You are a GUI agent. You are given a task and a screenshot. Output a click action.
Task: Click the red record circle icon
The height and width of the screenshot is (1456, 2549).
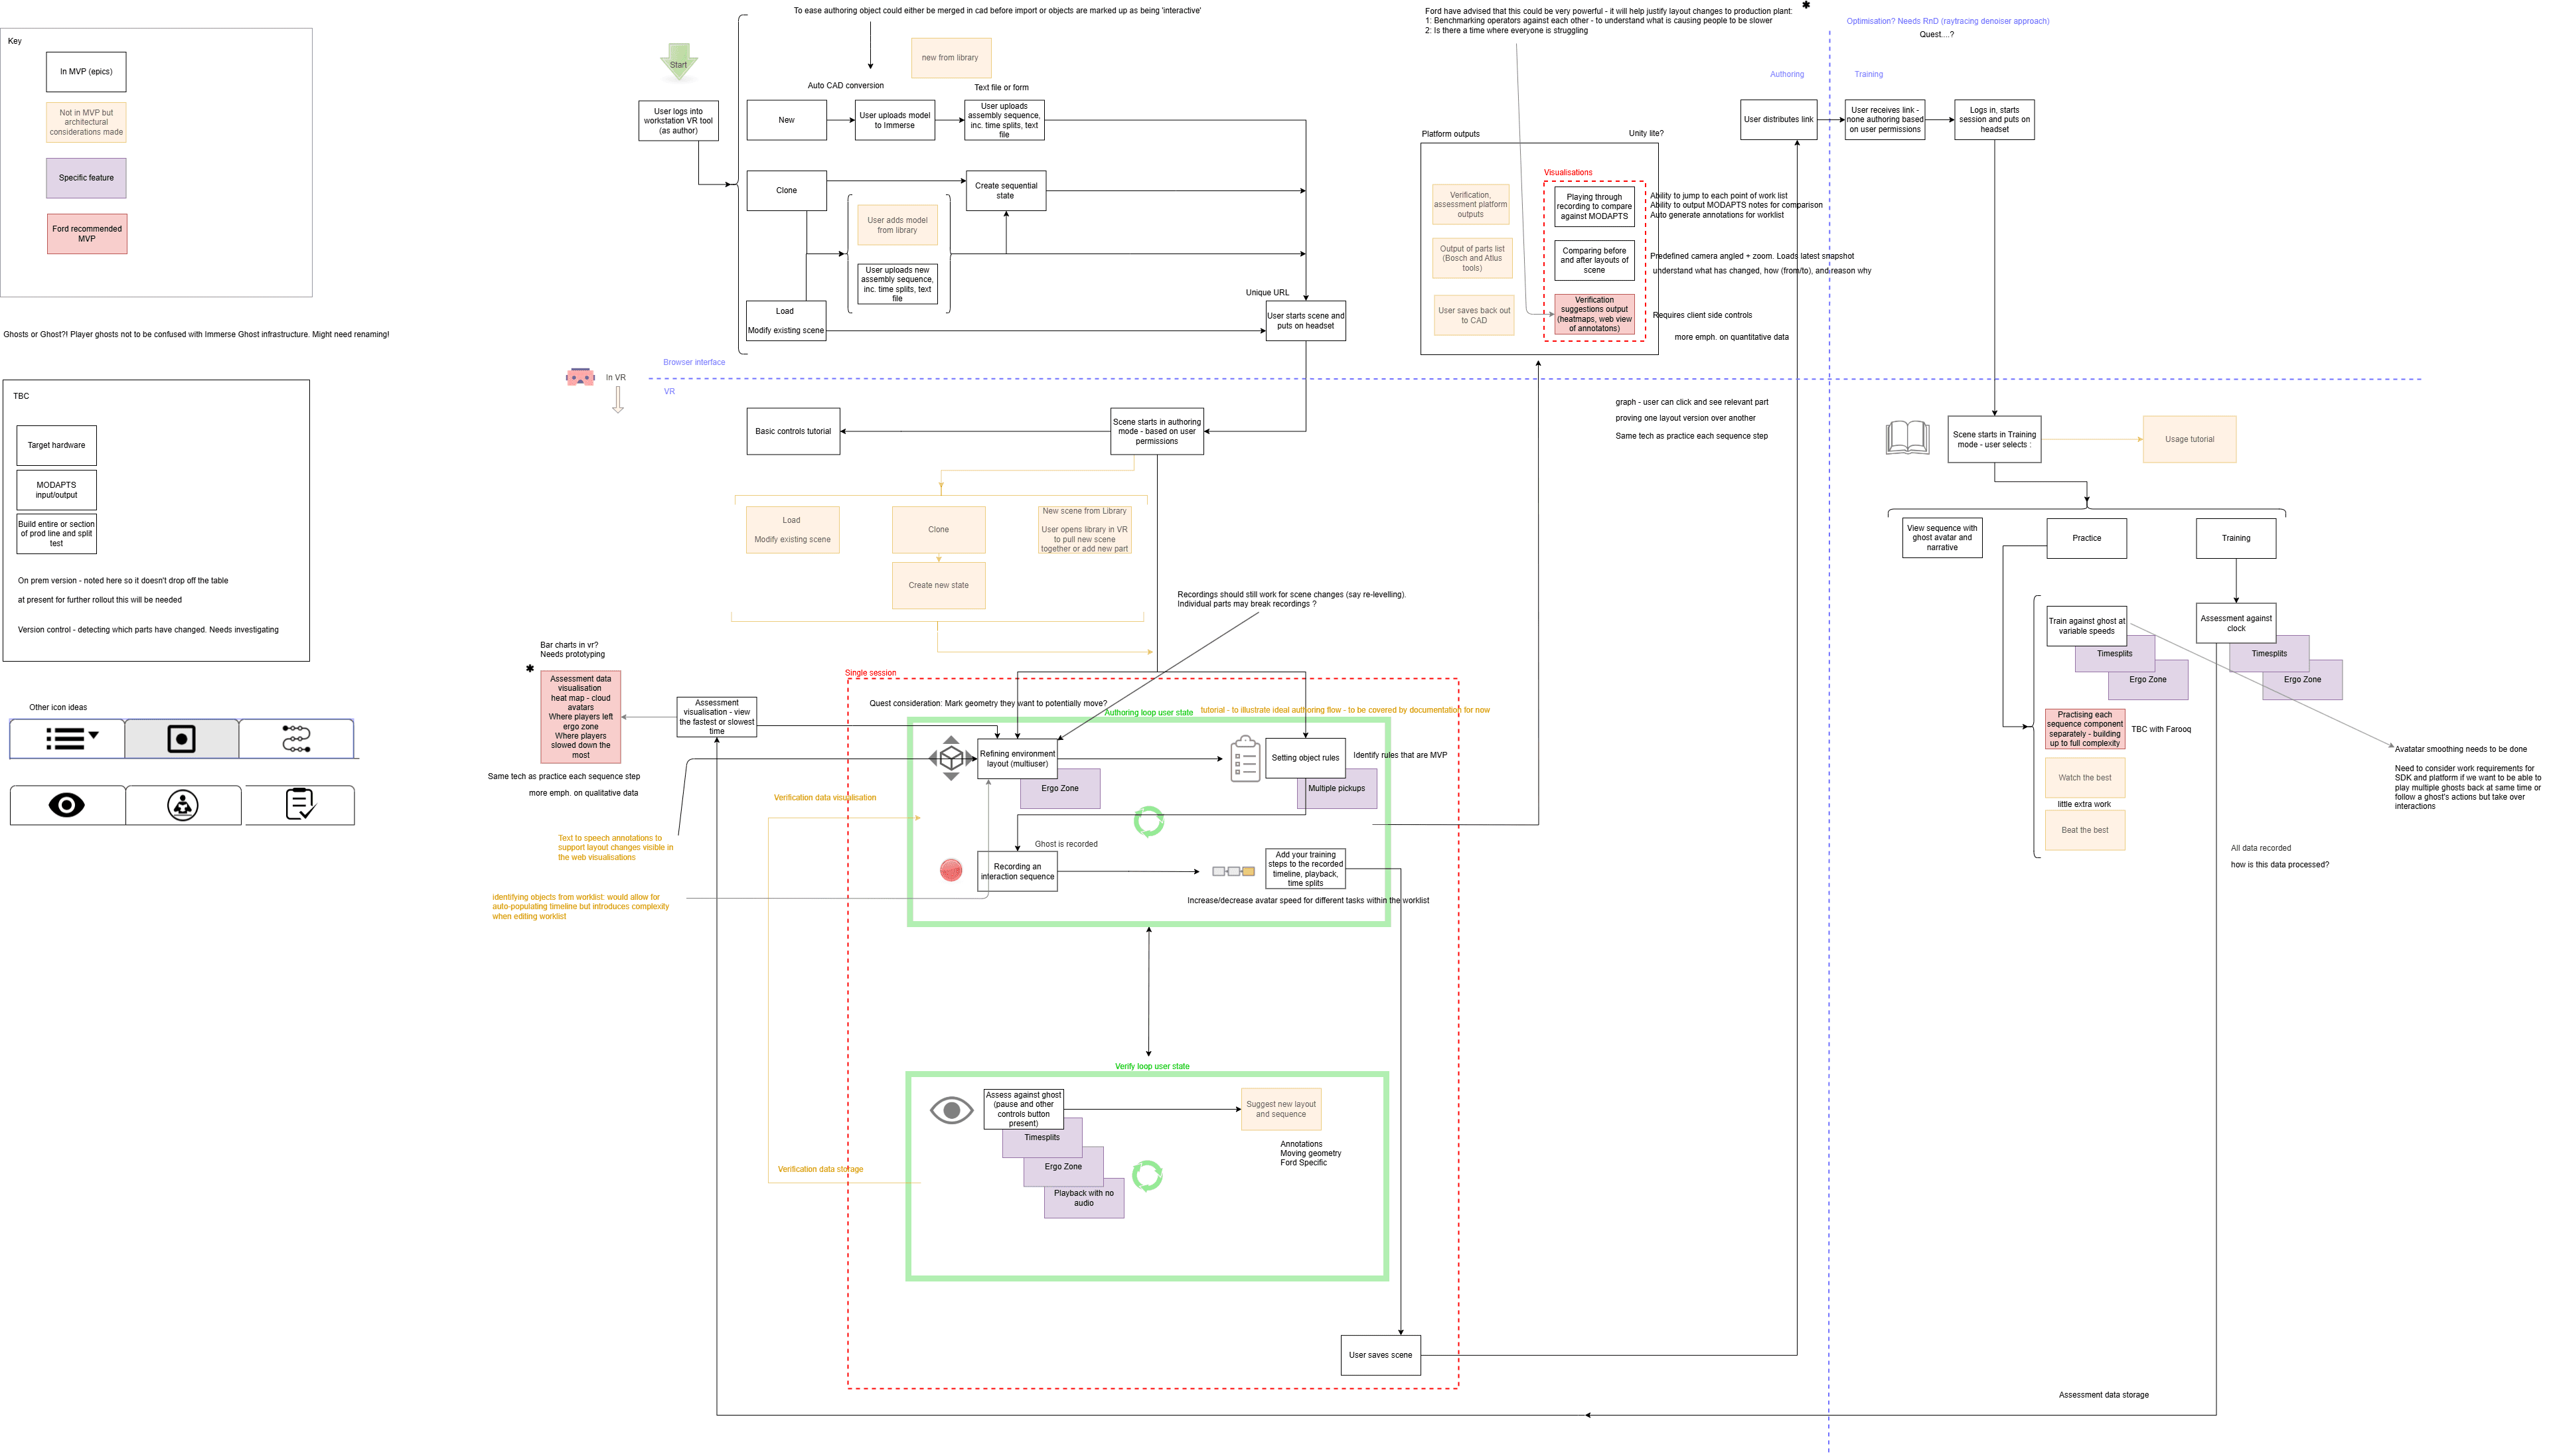click(x=951, y=870)
